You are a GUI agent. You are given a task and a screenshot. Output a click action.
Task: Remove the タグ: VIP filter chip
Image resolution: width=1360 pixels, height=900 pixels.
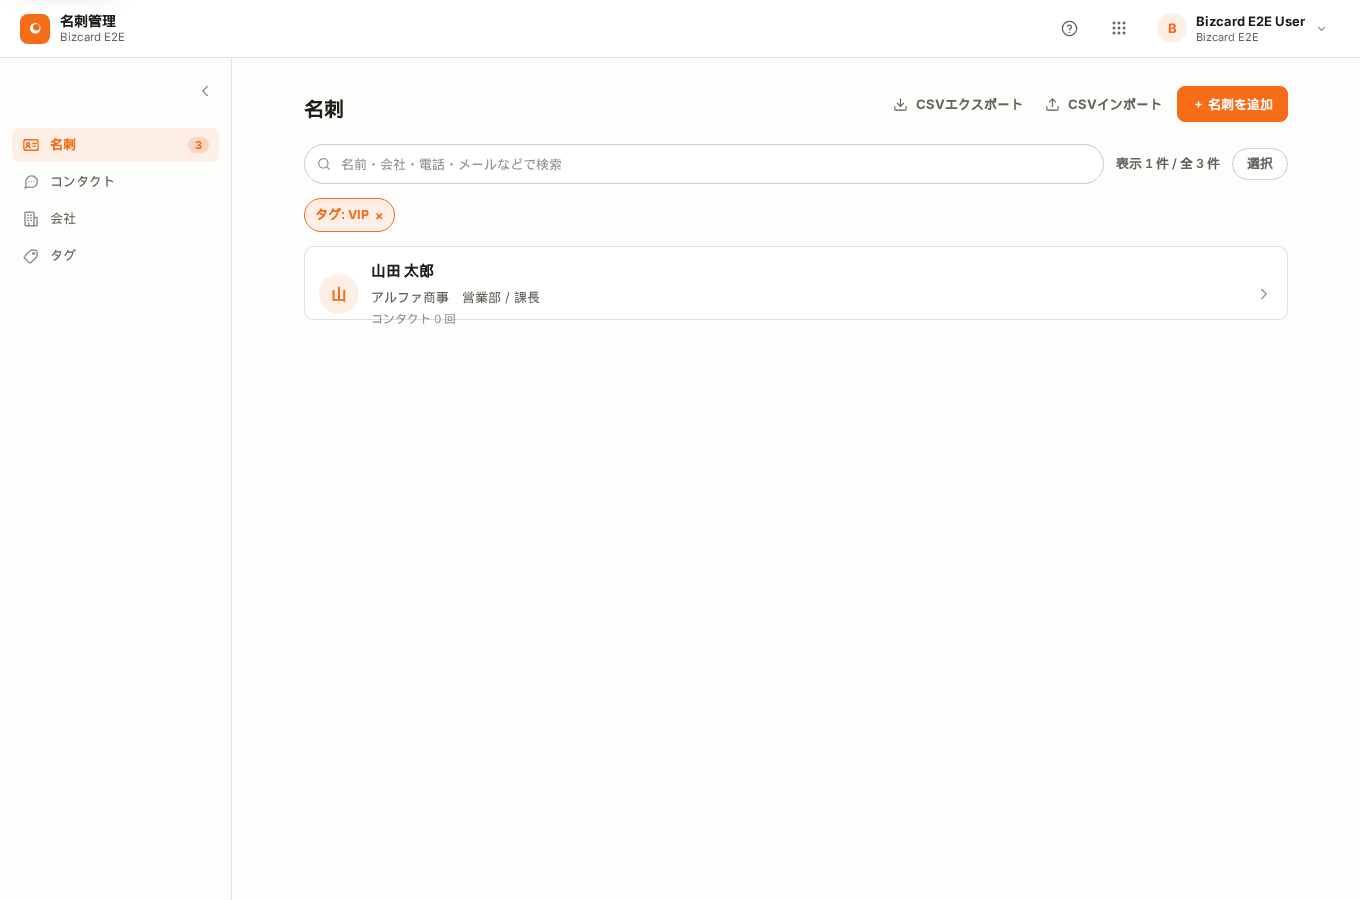point(379,216)
